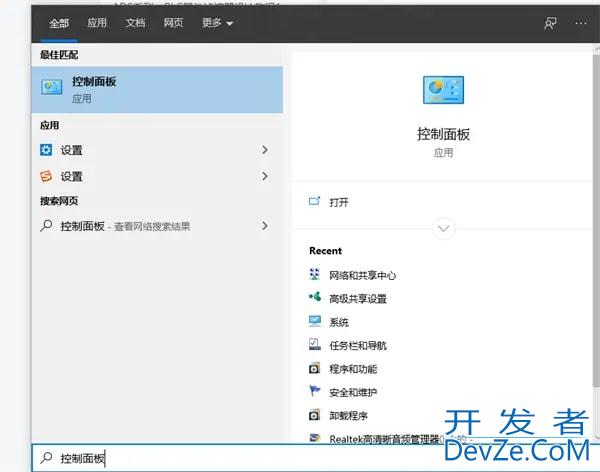Image resolution: width=600 pixels, height=472 pixels.
Task: Click the 安全和维护 flag icon
Action: point(315,392)
